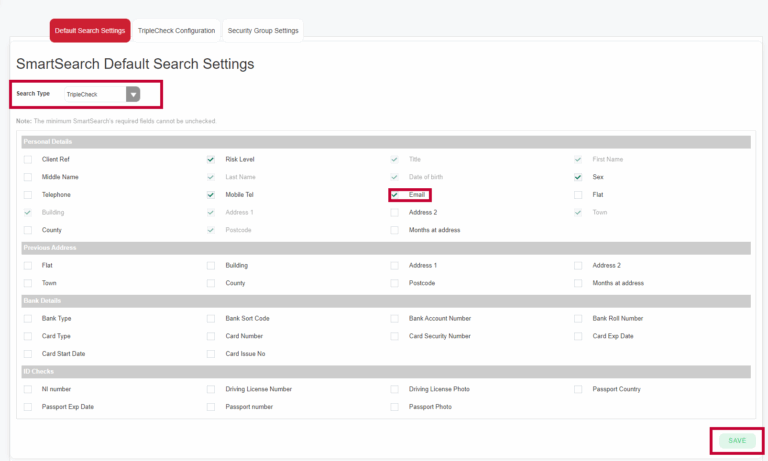
Task: Tick the Passport Exp Date checkbox
Action: pos(28,407)
